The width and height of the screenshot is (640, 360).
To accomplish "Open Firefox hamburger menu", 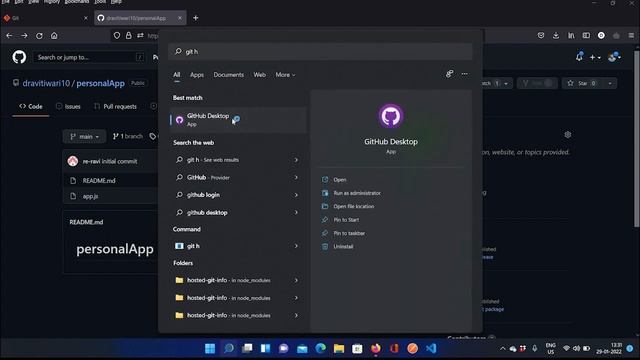I will (631, 36).
